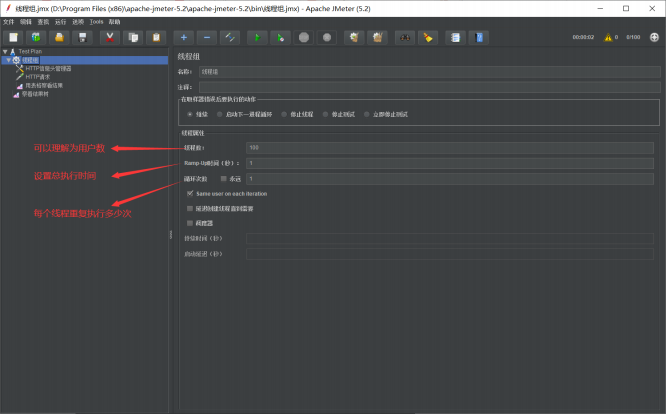Toggle Same user on each iteration checkbox
This screenshot has width=666, height=414.
(190, 193)
